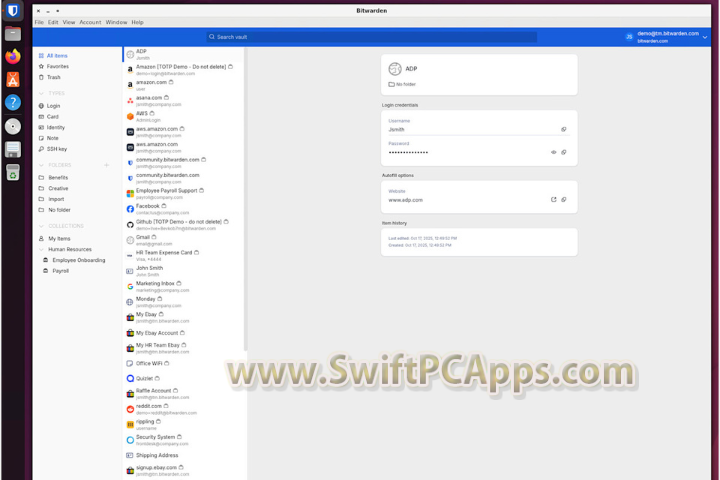Filter by Login type
The height and width of the screenshot is (480, 720).
tap(50, 106)
